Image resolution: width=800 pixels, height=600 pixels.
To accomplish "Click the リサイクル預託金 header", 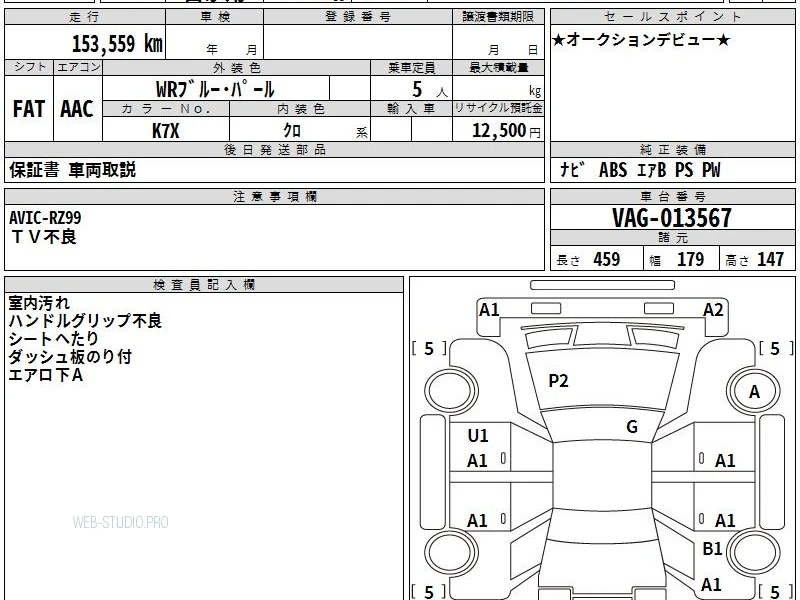I will (x=498, y=109).
